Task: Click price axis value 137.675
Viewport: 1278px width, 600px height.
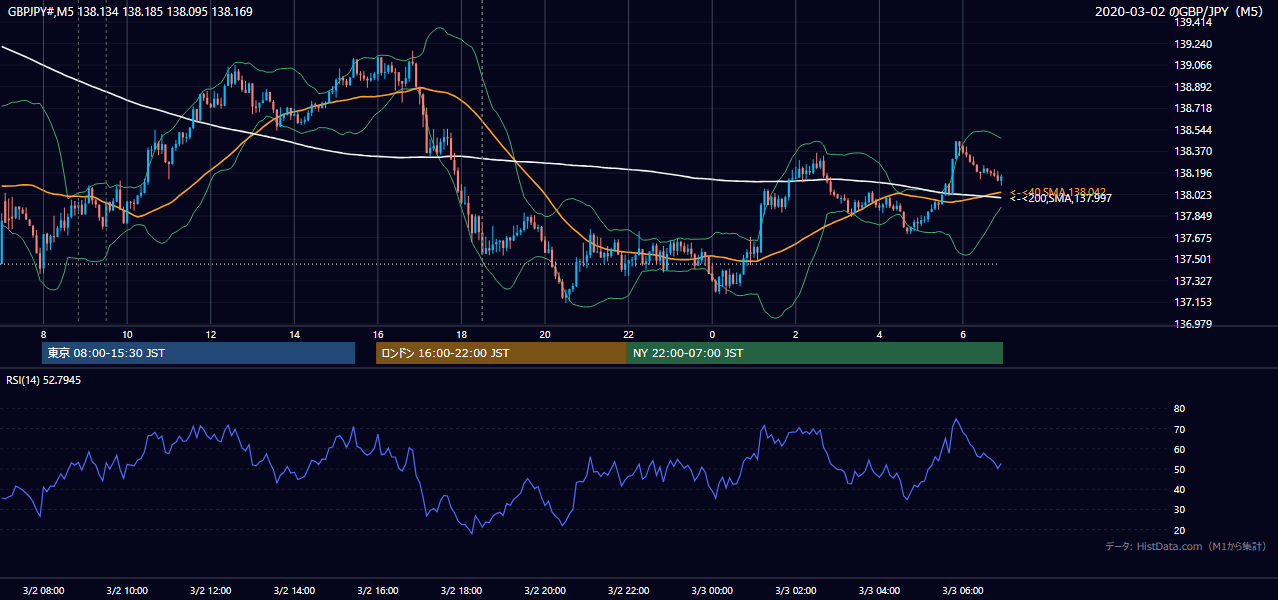Action: tap(1194, 239)
